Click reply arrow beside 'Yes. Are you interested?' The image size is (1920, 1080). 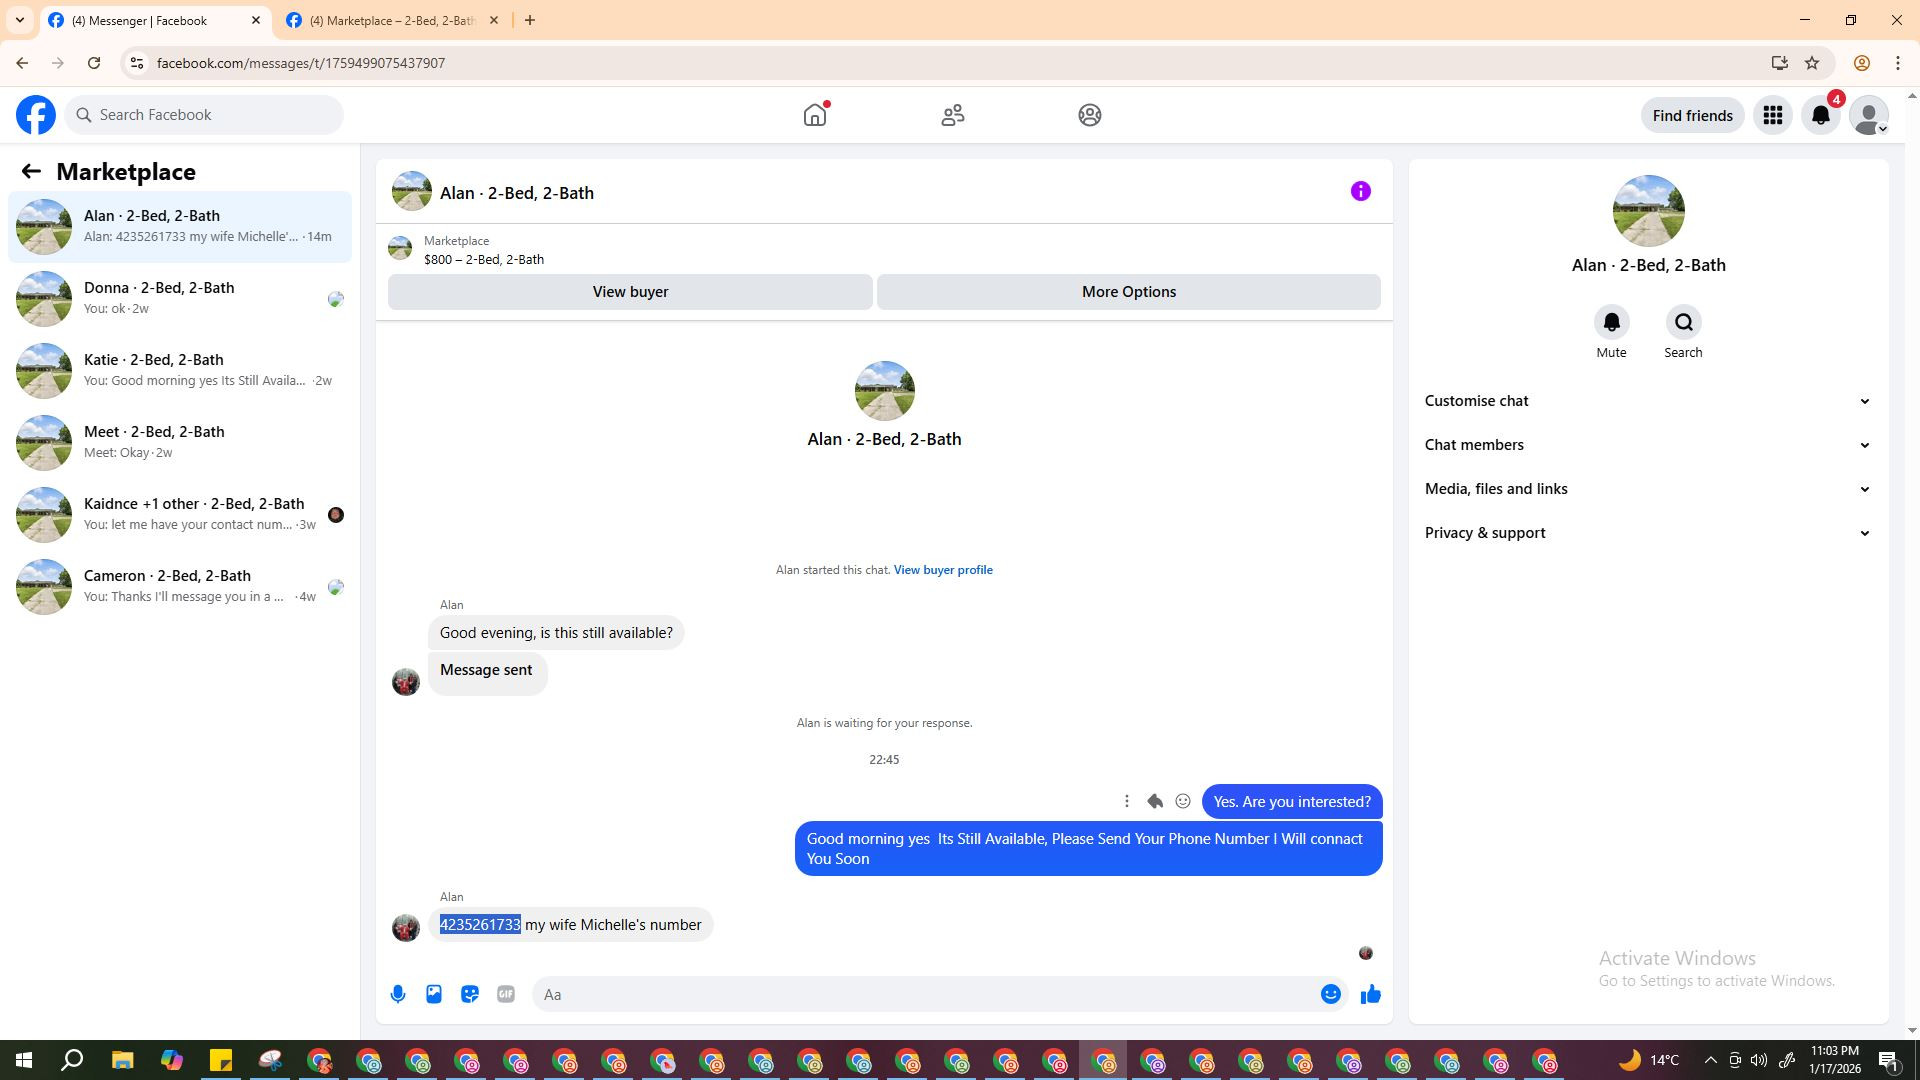pos(1155,801)
